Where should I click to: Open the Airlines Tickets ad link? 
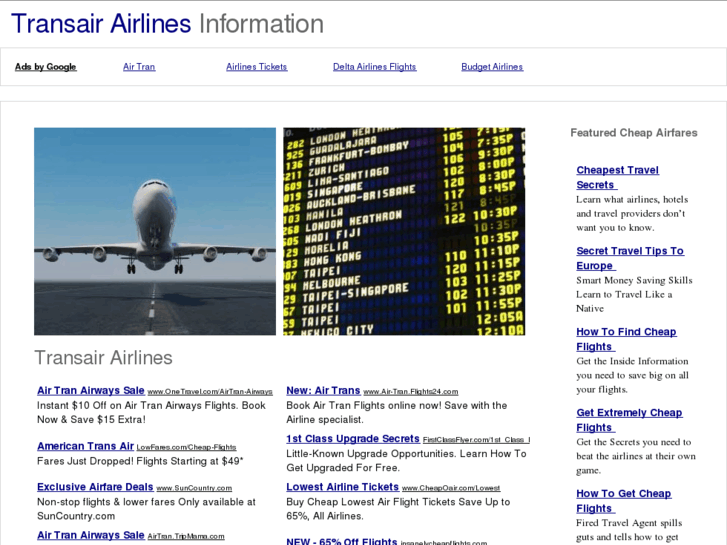(256, 67)
